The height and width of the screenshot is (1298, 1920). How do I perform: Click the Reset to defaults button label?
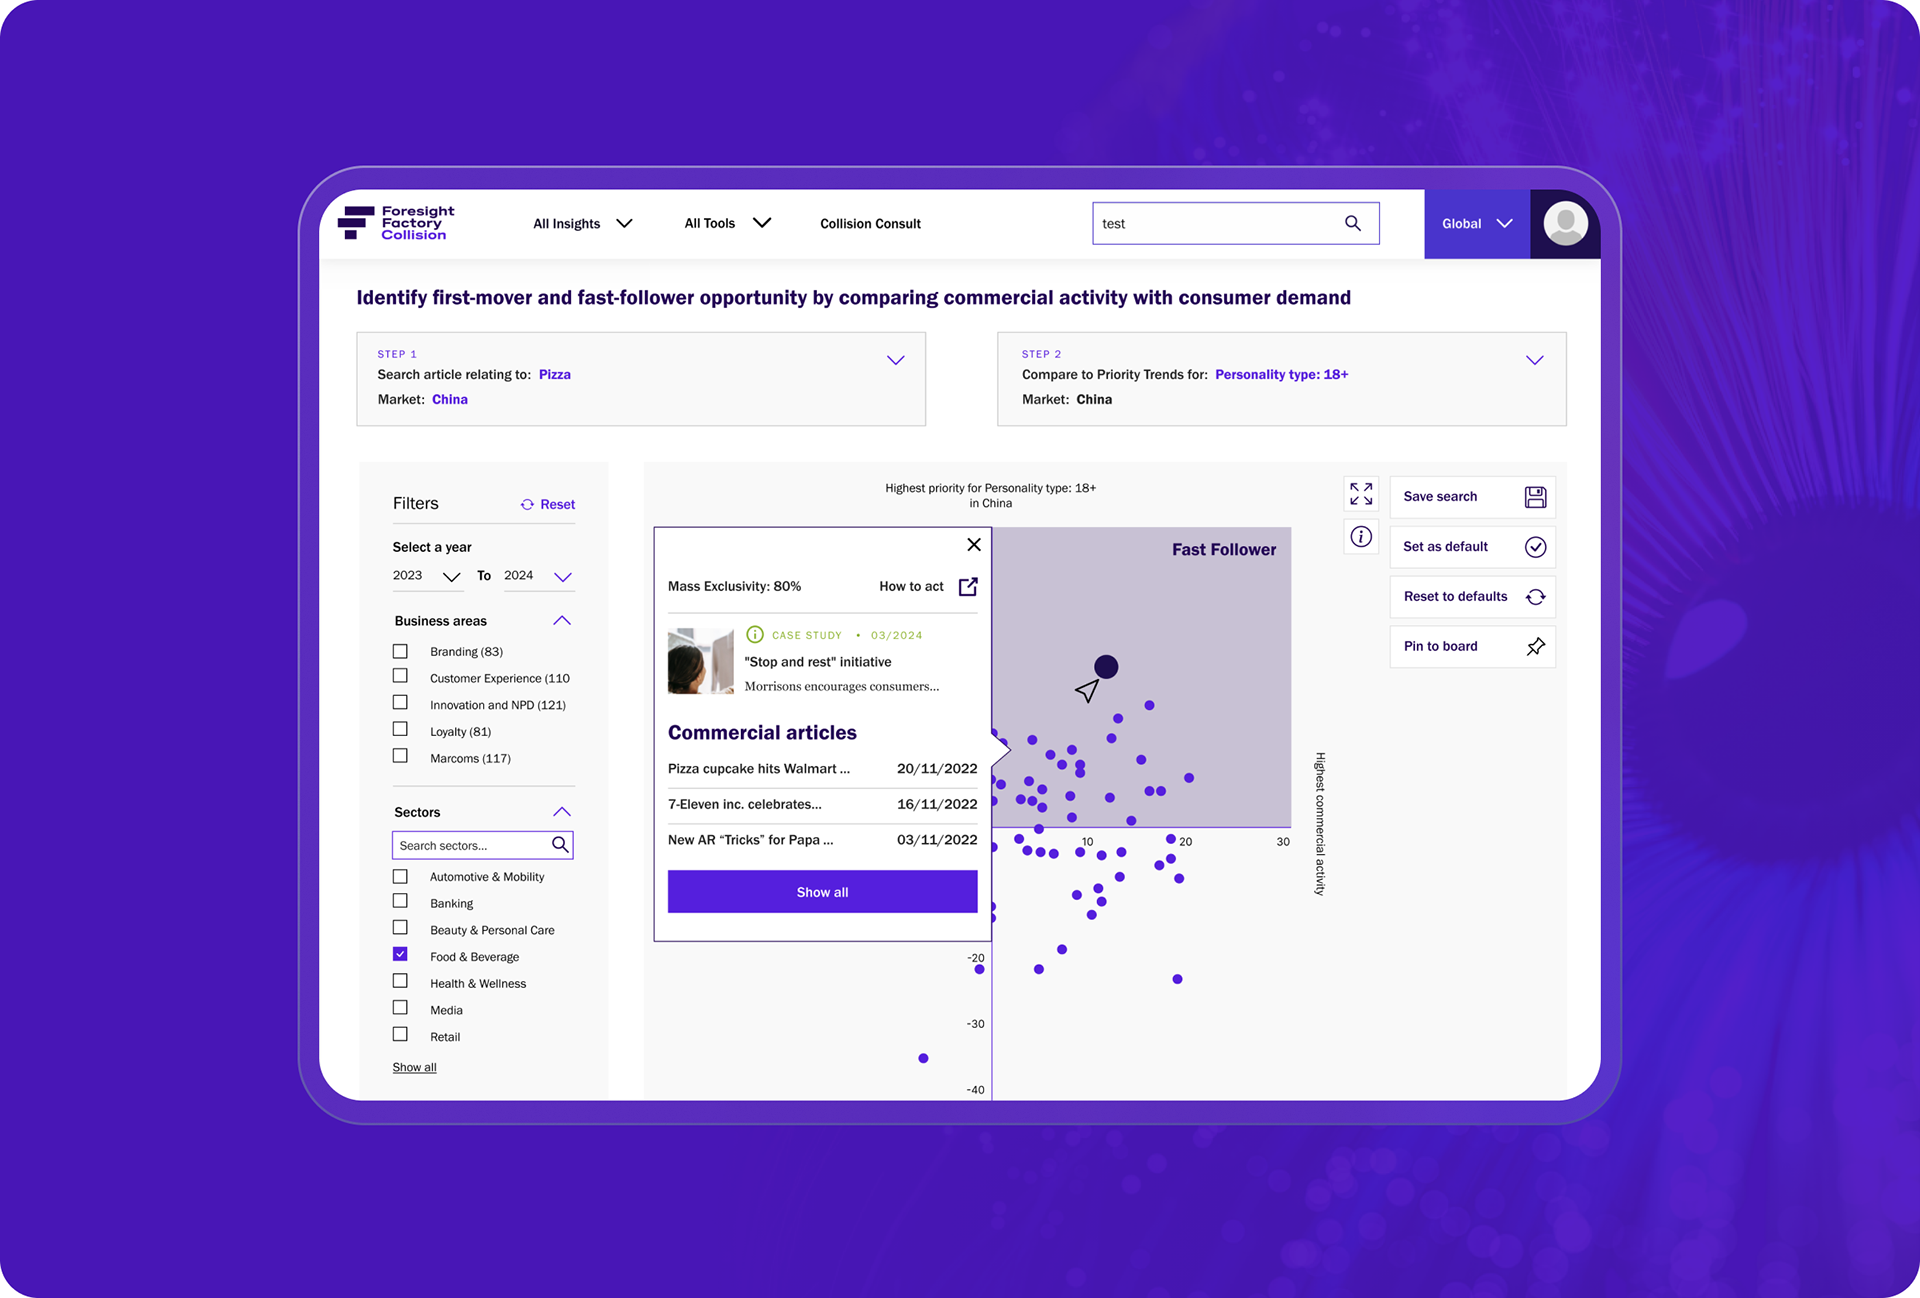click(x=1456, y=597)
